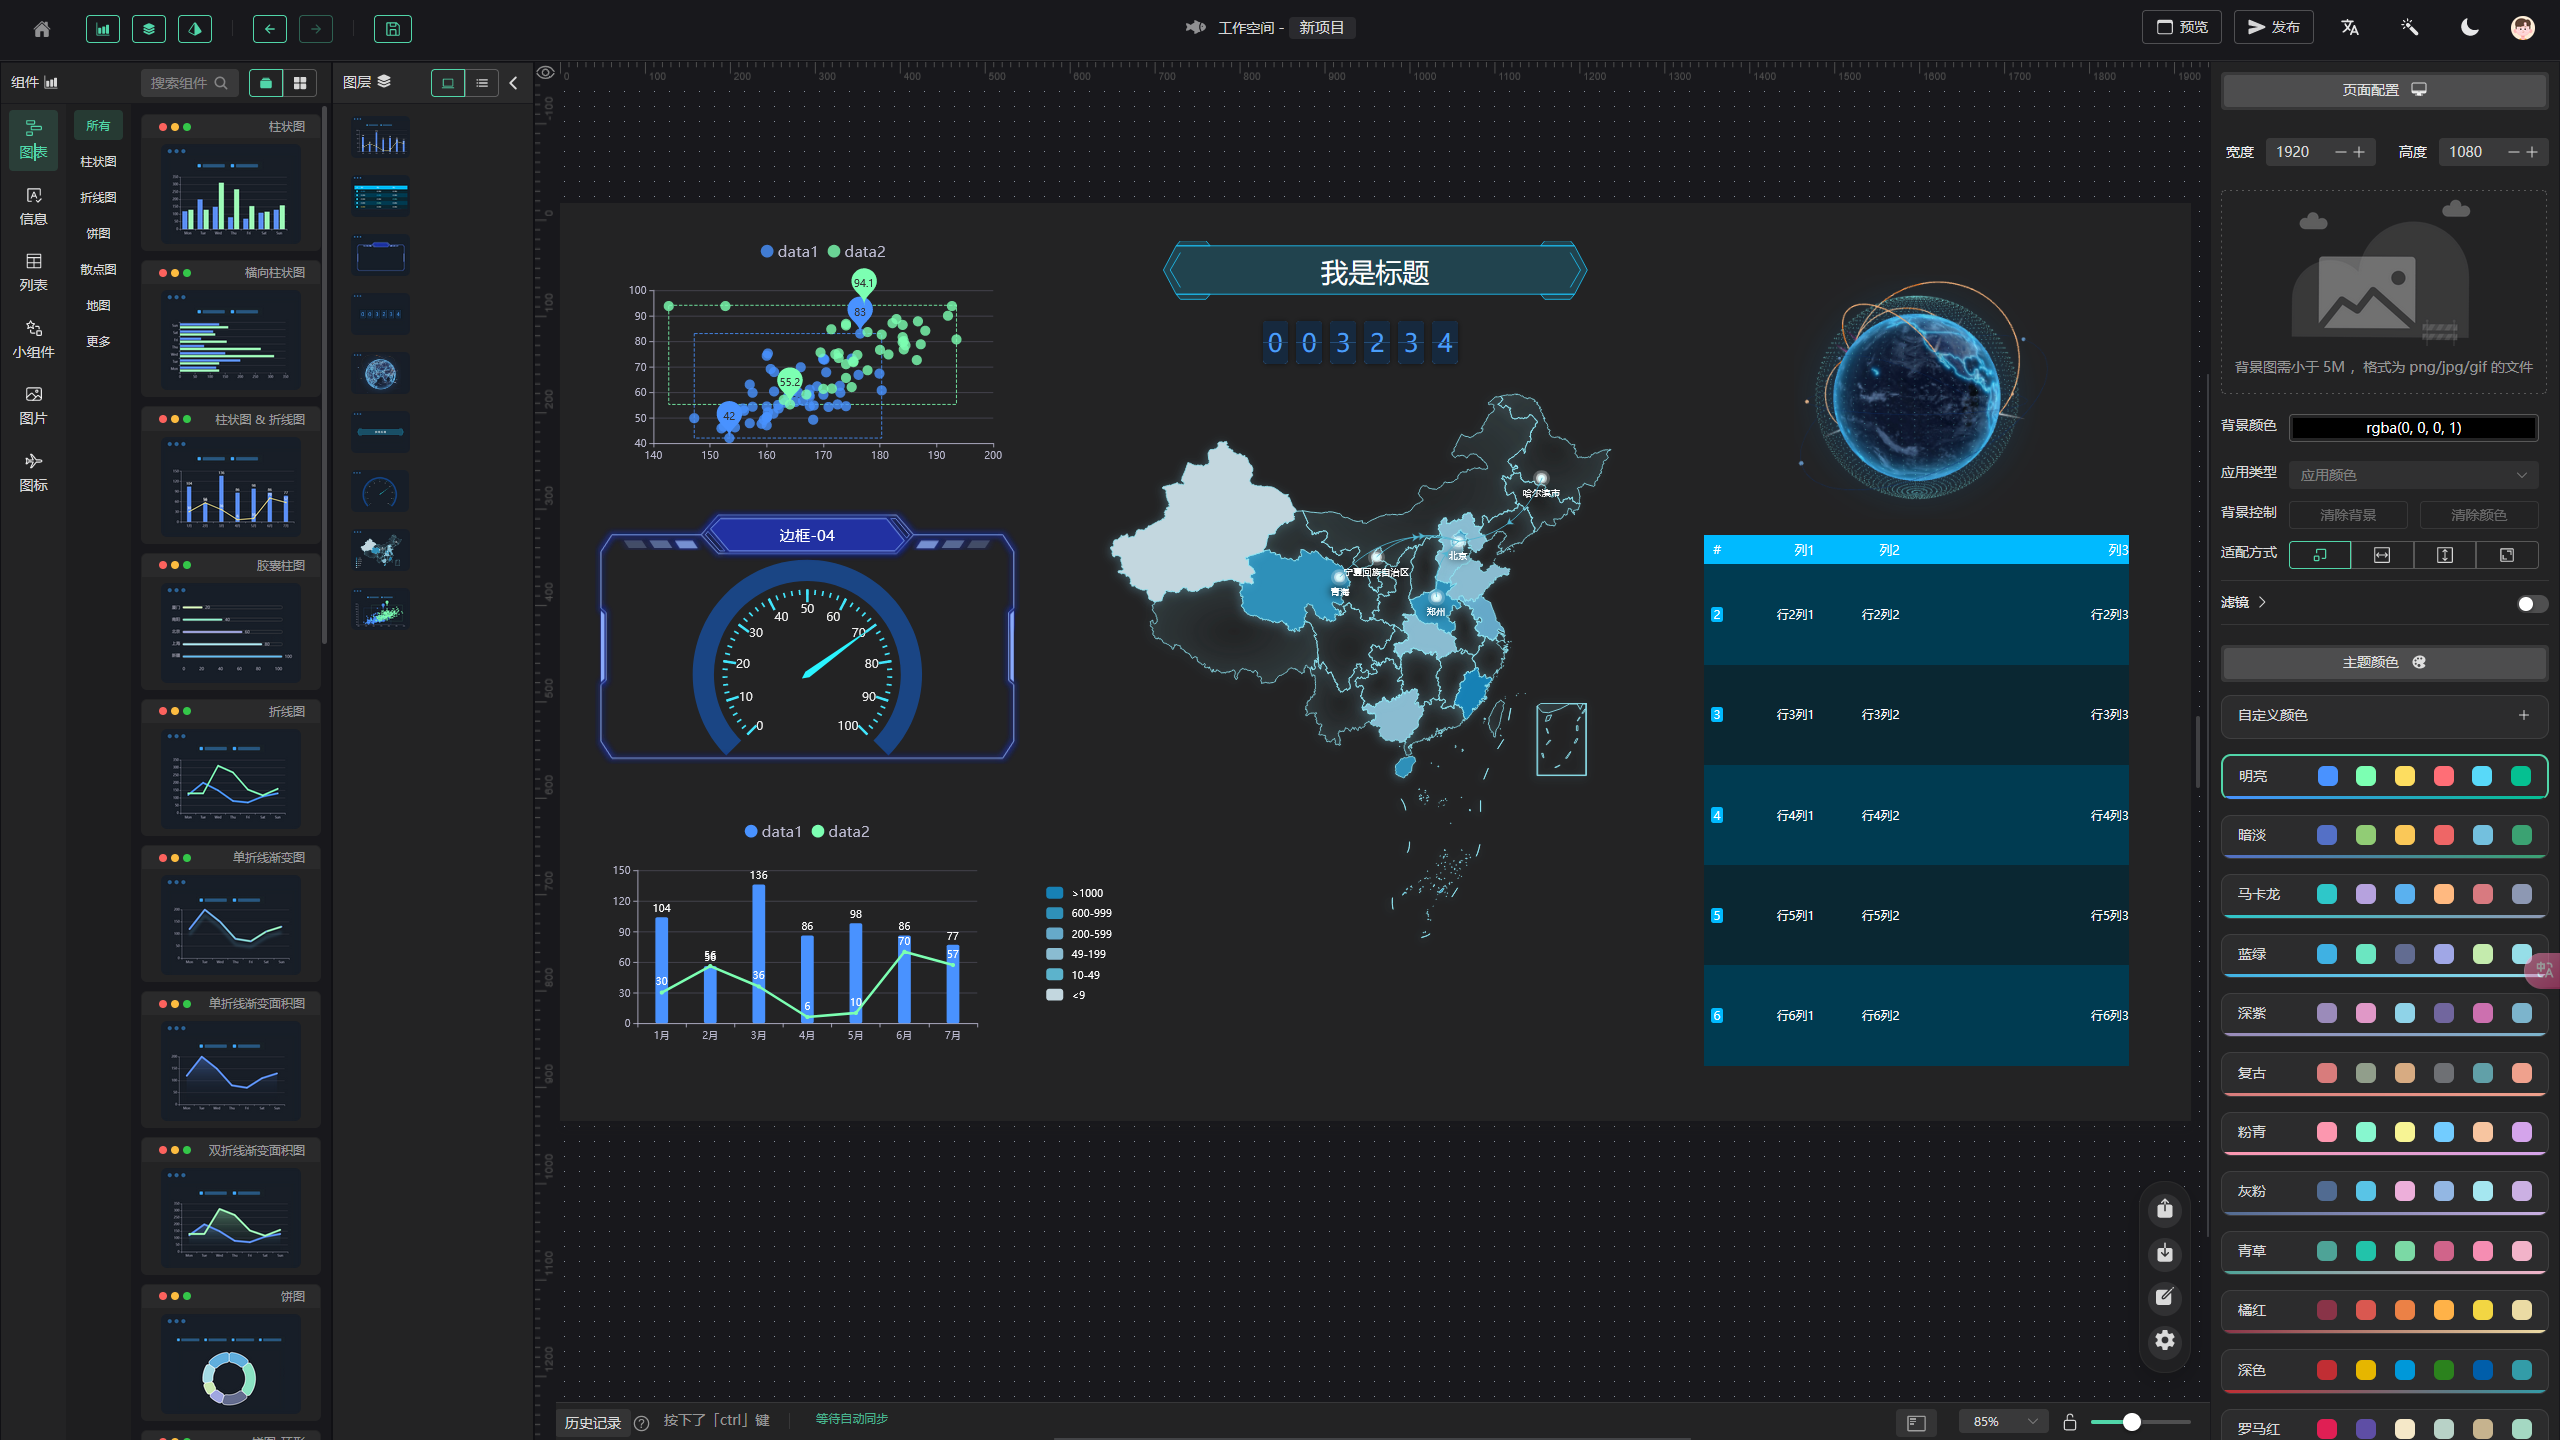Open the language translation icon
The height and width of the screenshot is (1440, 2560).
click(2350, 27)
